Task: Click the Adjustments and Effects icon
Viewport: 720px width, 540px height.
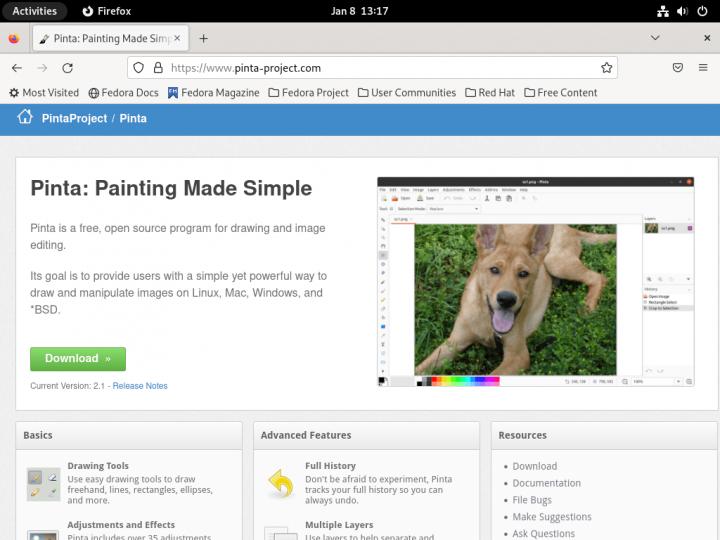Action: click(x=43, y=535)
